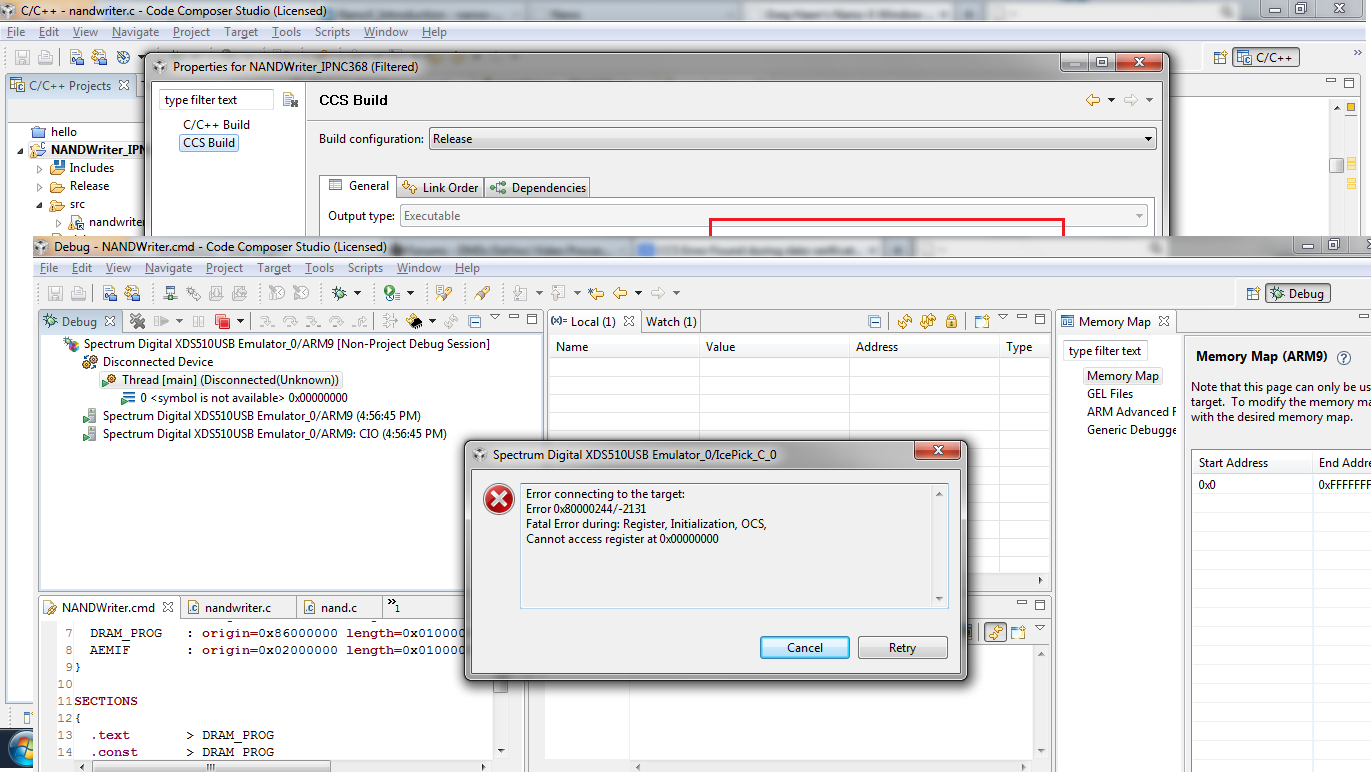The height and width of the screenshot is (772, 1371).
Task: Open Navigate menu in Debug window
Action: point(168,268)
